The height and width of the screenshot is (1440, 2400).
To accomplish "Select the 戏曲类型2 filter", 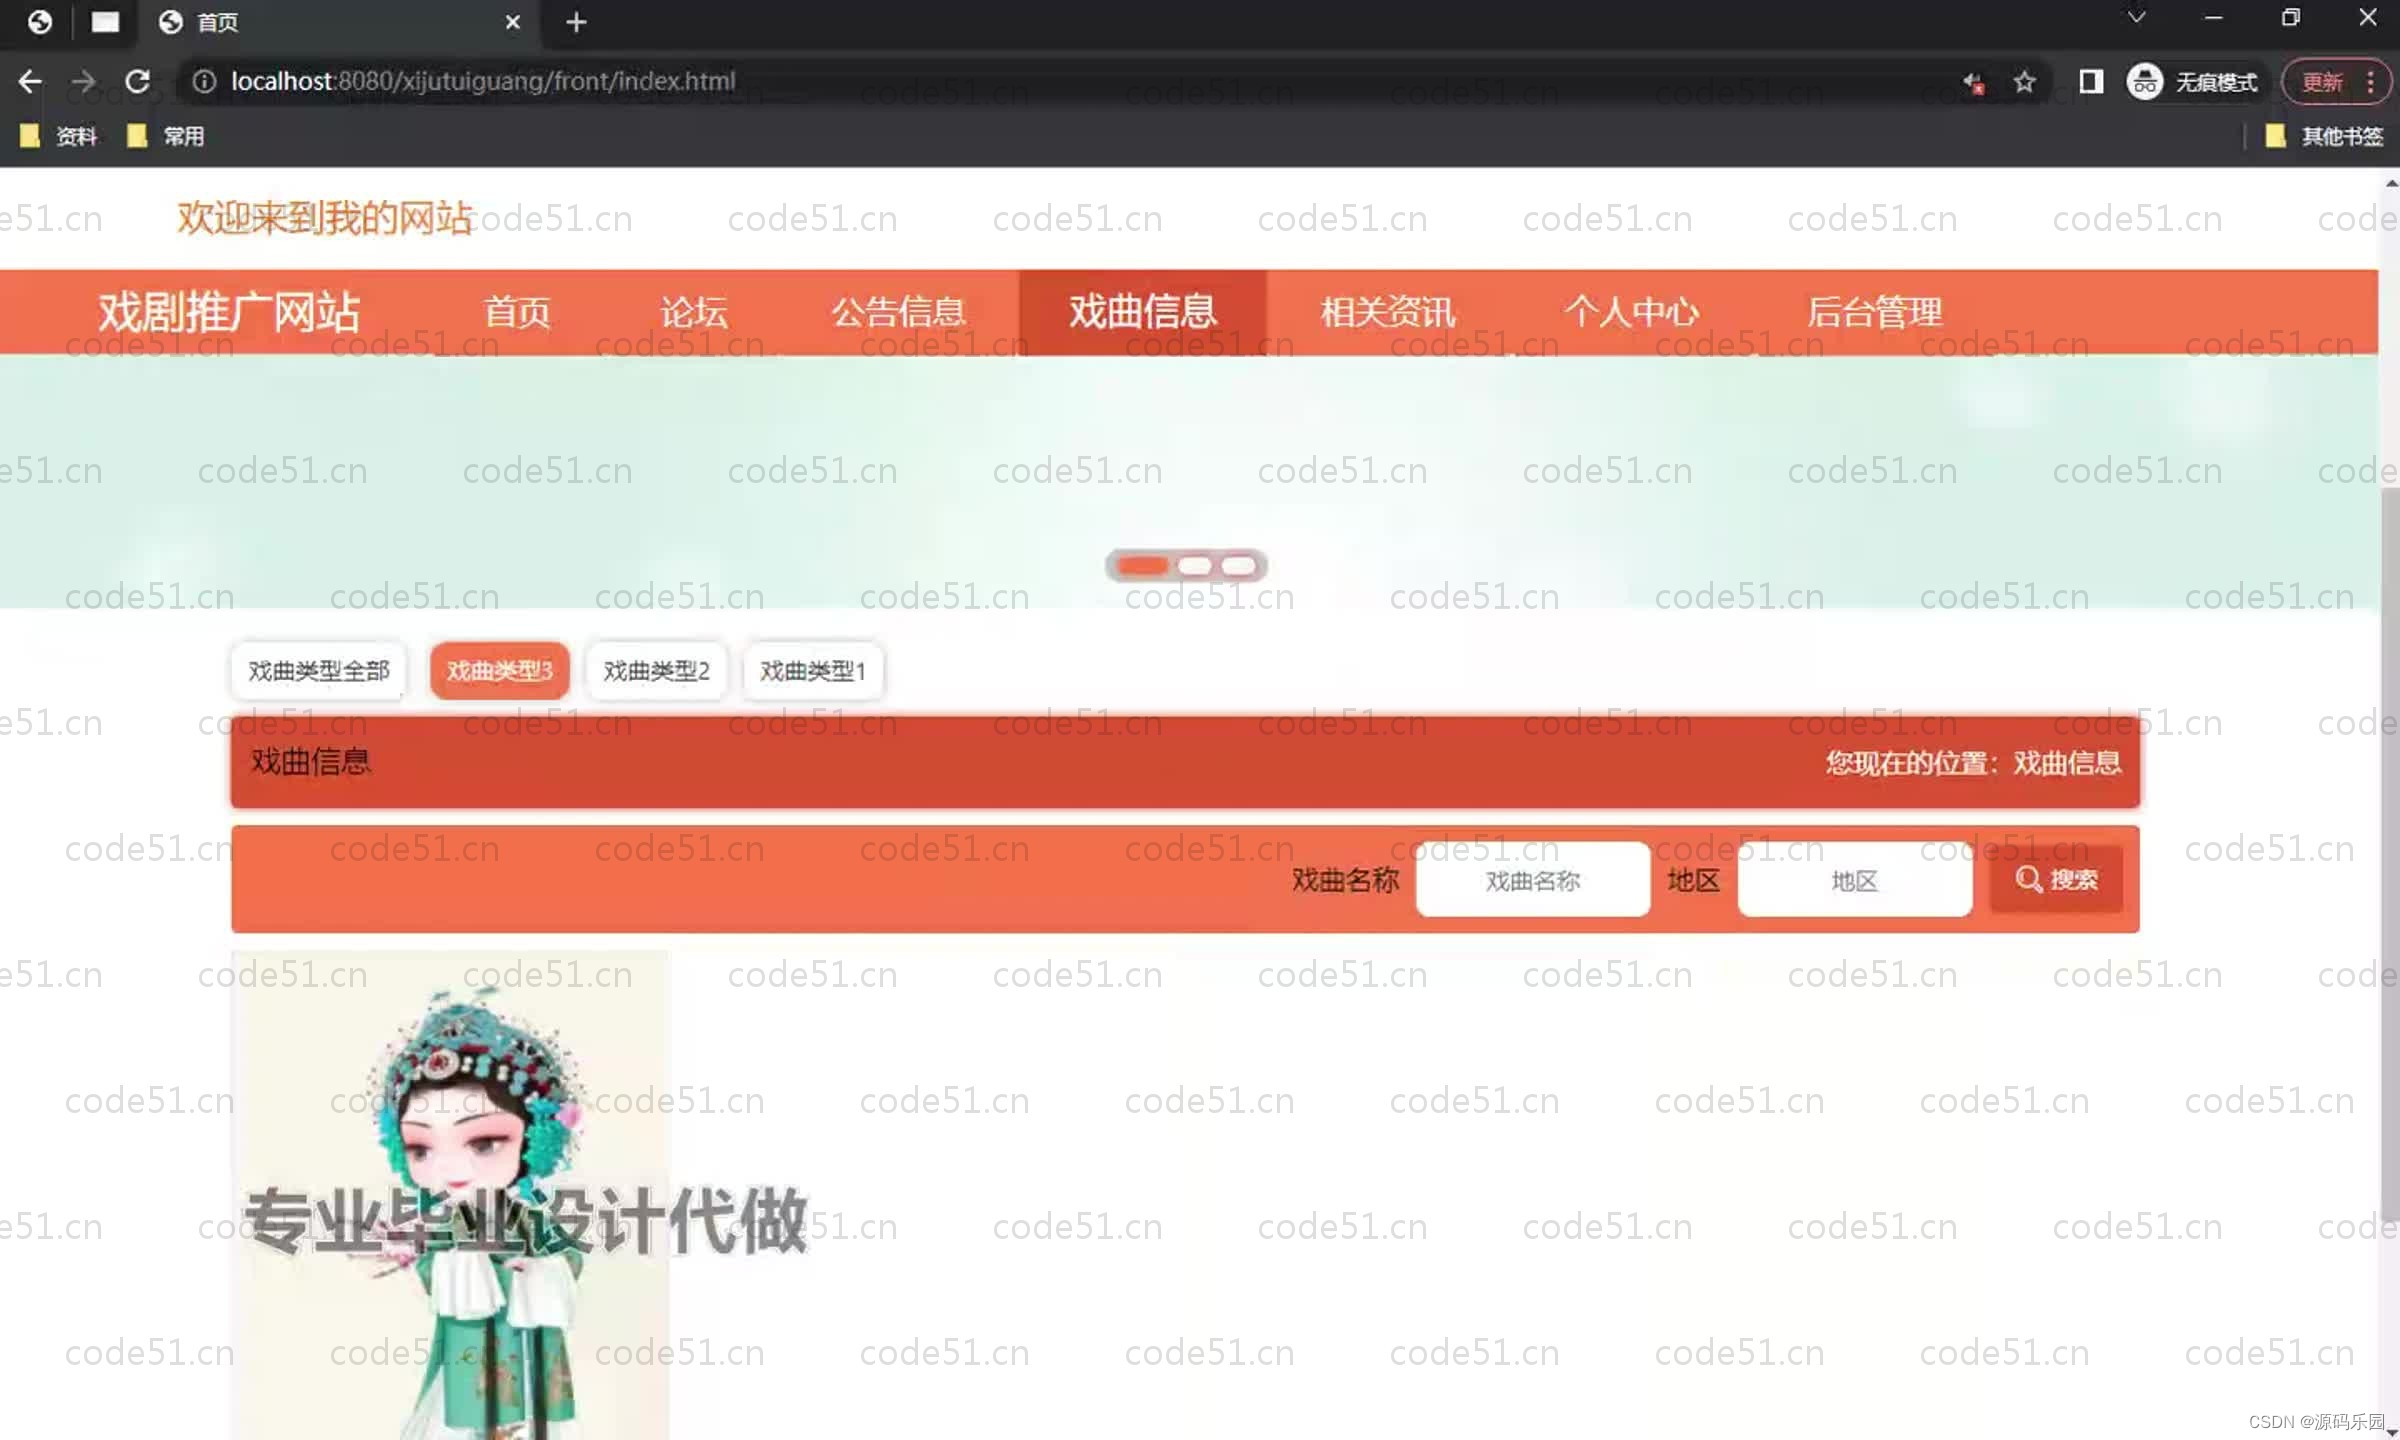I will [x=656, y=670].
